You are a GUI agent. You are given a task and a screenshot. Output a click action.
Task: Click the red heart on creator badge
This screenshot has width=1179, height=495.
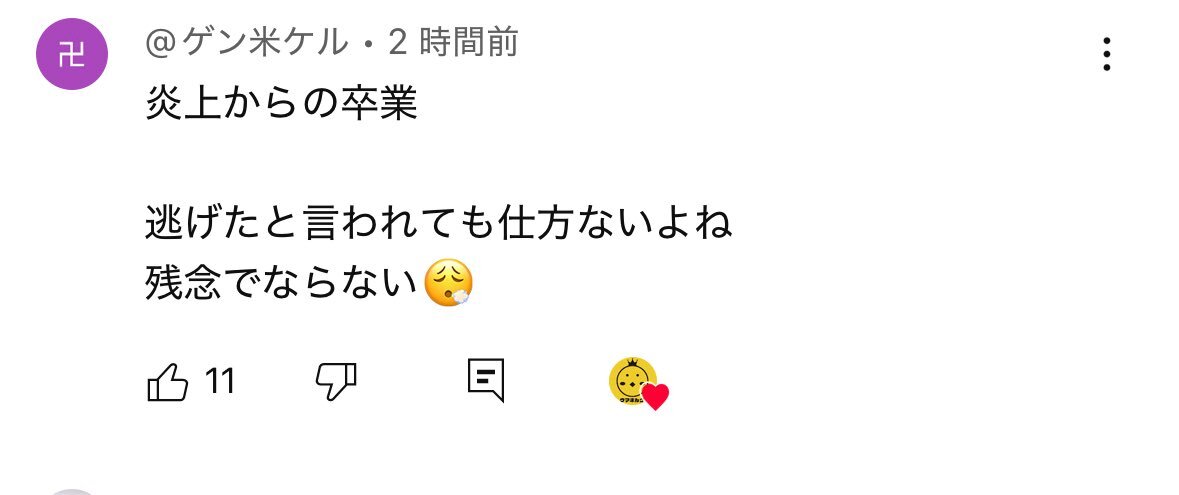point(656,396)
